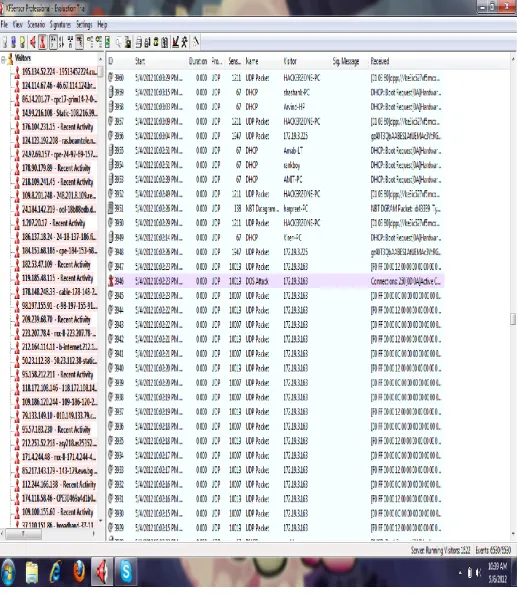519x596 pixels.
Task: Select visitor 178.90.179.88 - Recent Activity
Action: click(56, 168)
